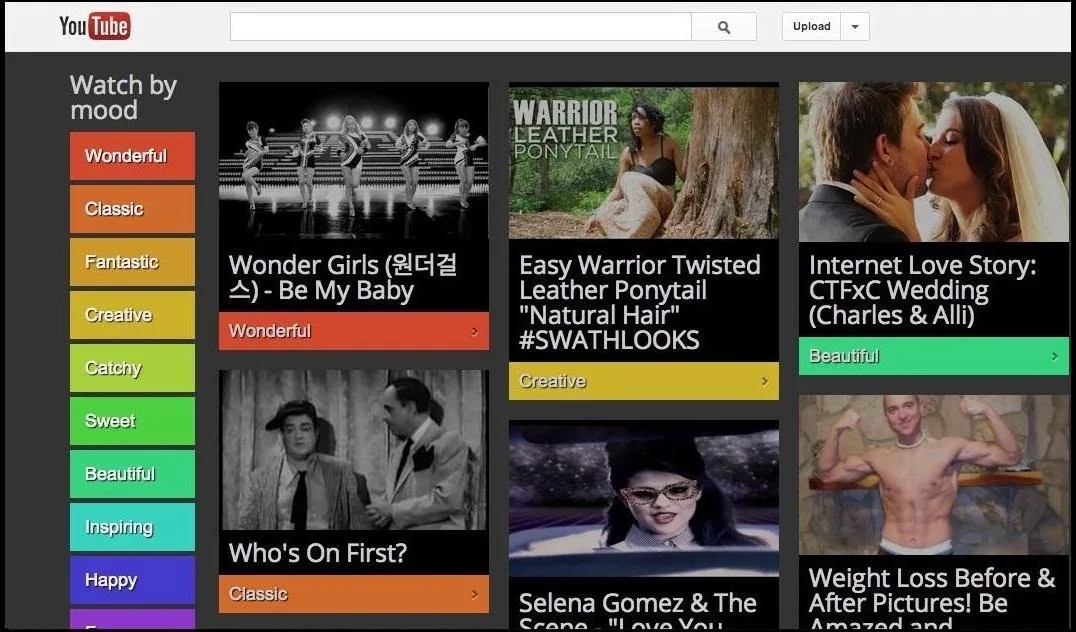Click the chevron on the Beautiful tag bar
The height and width of the screenshot is (632, 1076).
click(1055, 356)
